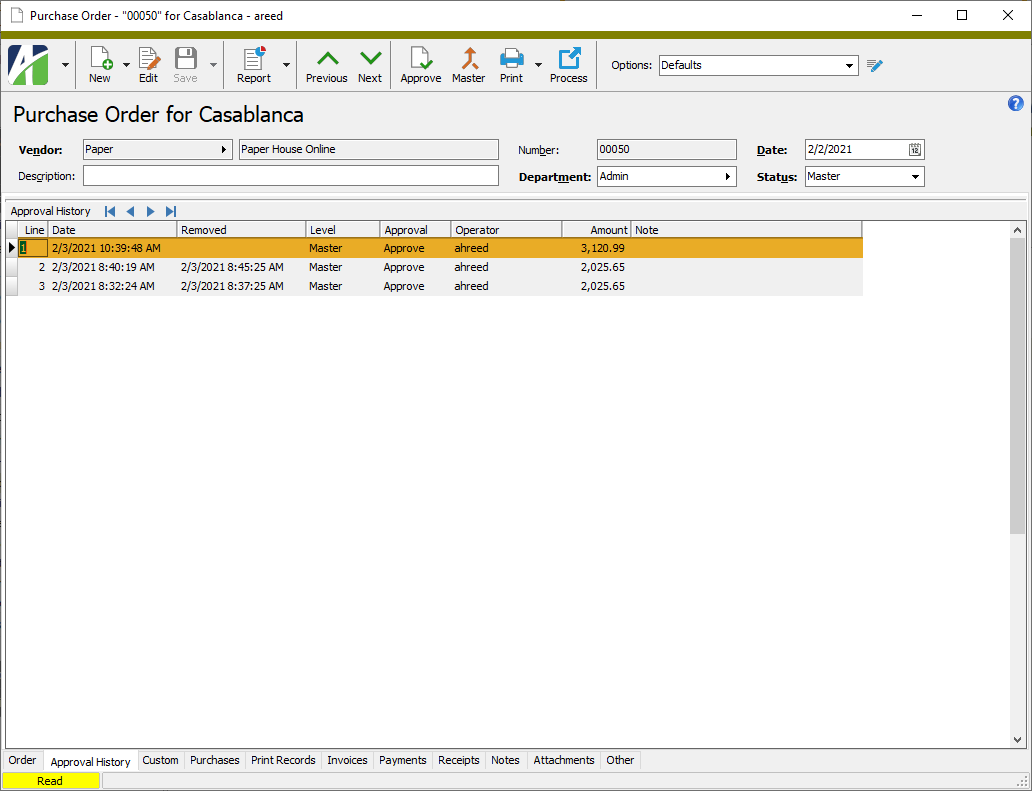
Task: Open the Attachments tab
Action: point(564,760)
